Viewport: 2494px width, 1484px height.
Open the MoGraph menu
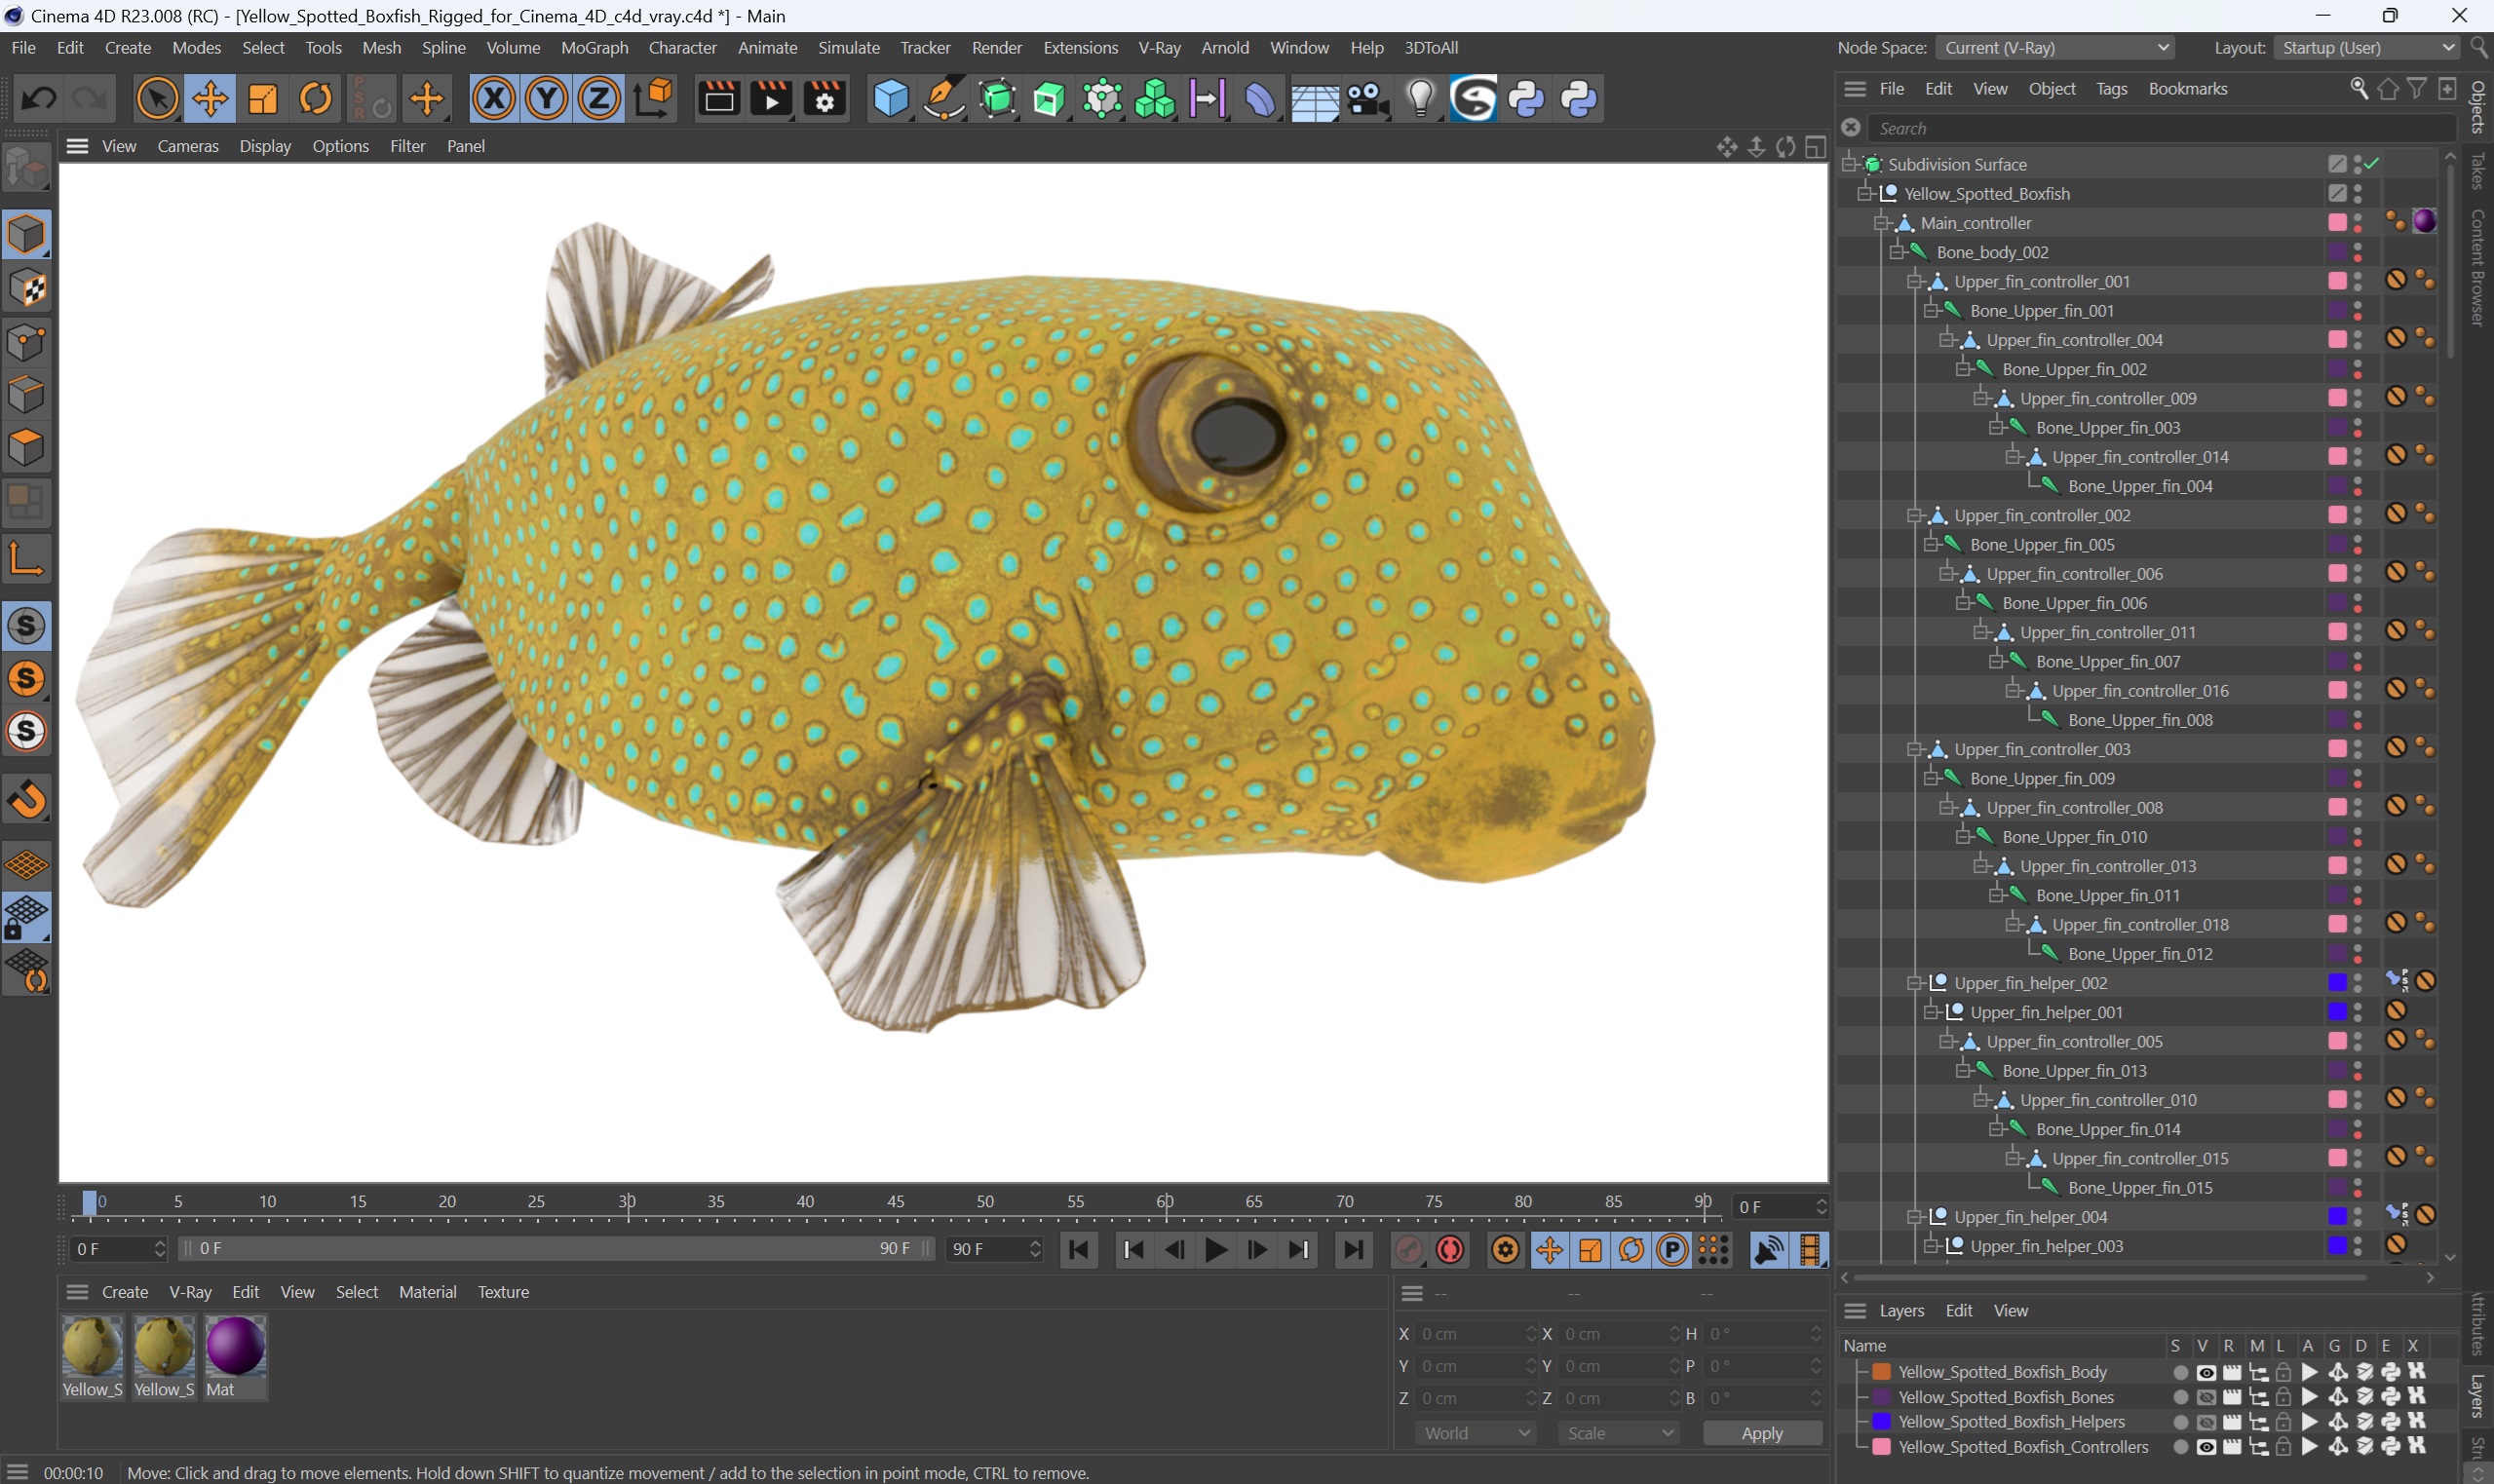tap(594, 47)
